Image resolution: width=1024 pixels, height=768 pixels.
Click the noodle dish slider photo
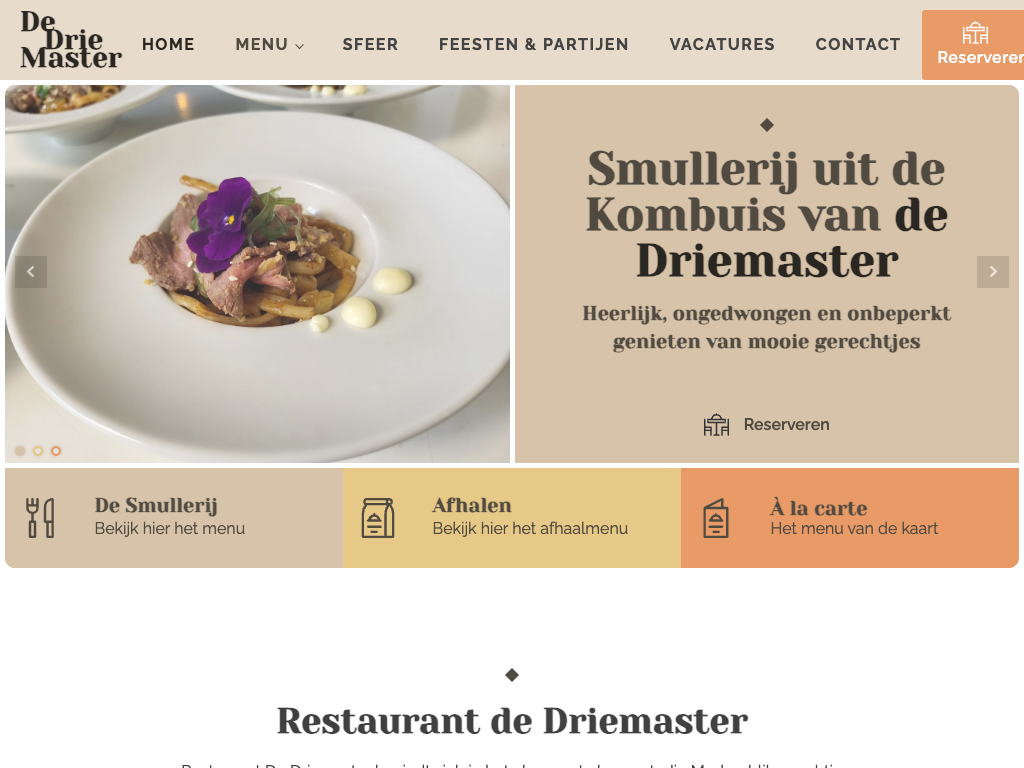click(x=257, y=274)
